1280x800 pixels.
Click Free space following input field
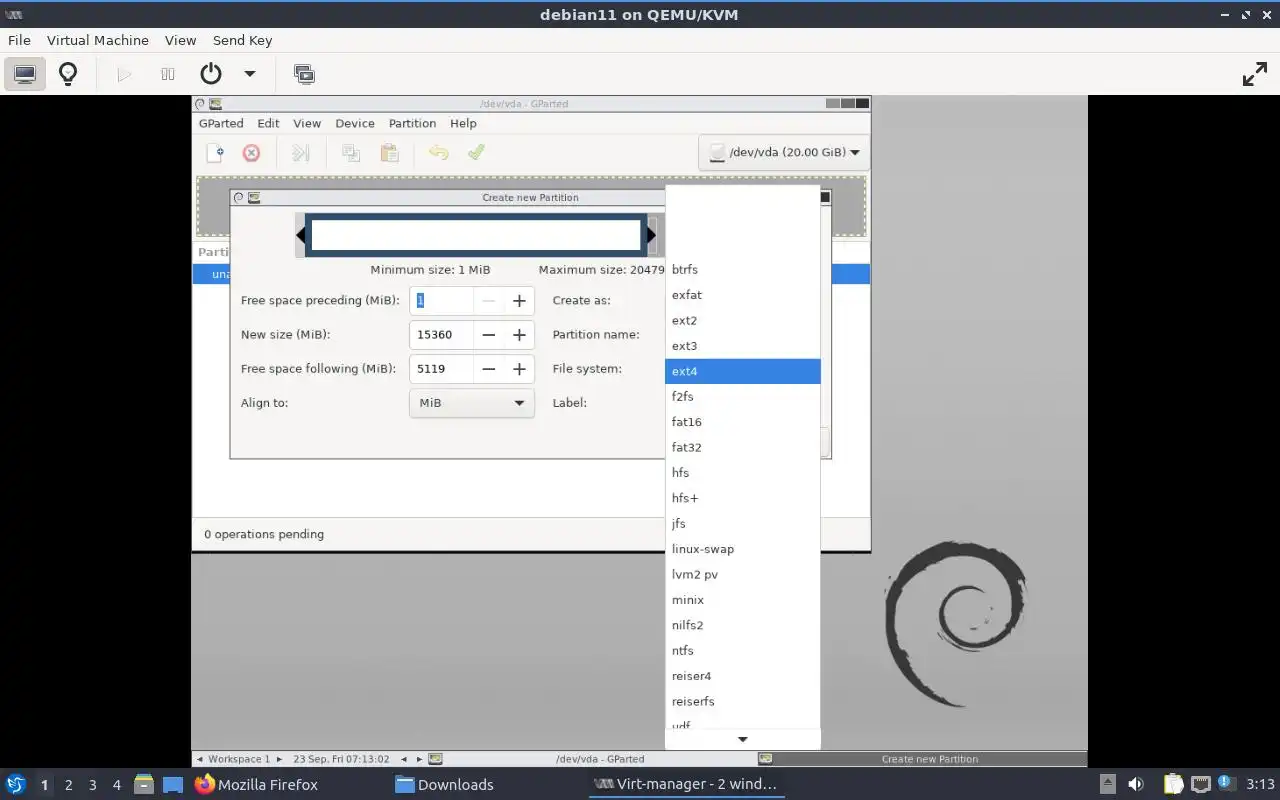[x=440, y=369]
